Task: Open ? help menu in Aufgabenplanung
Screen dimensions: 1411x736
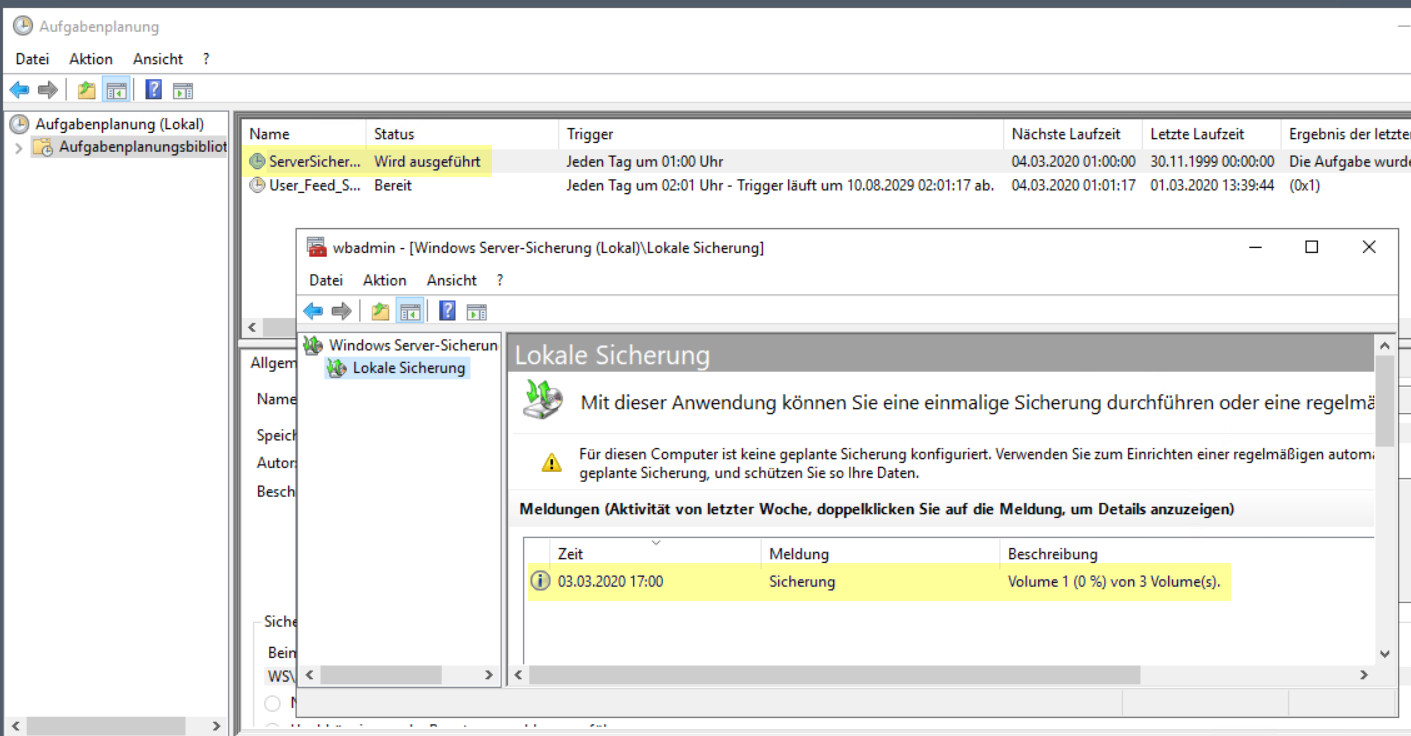Action: click(x=206, y=59)
